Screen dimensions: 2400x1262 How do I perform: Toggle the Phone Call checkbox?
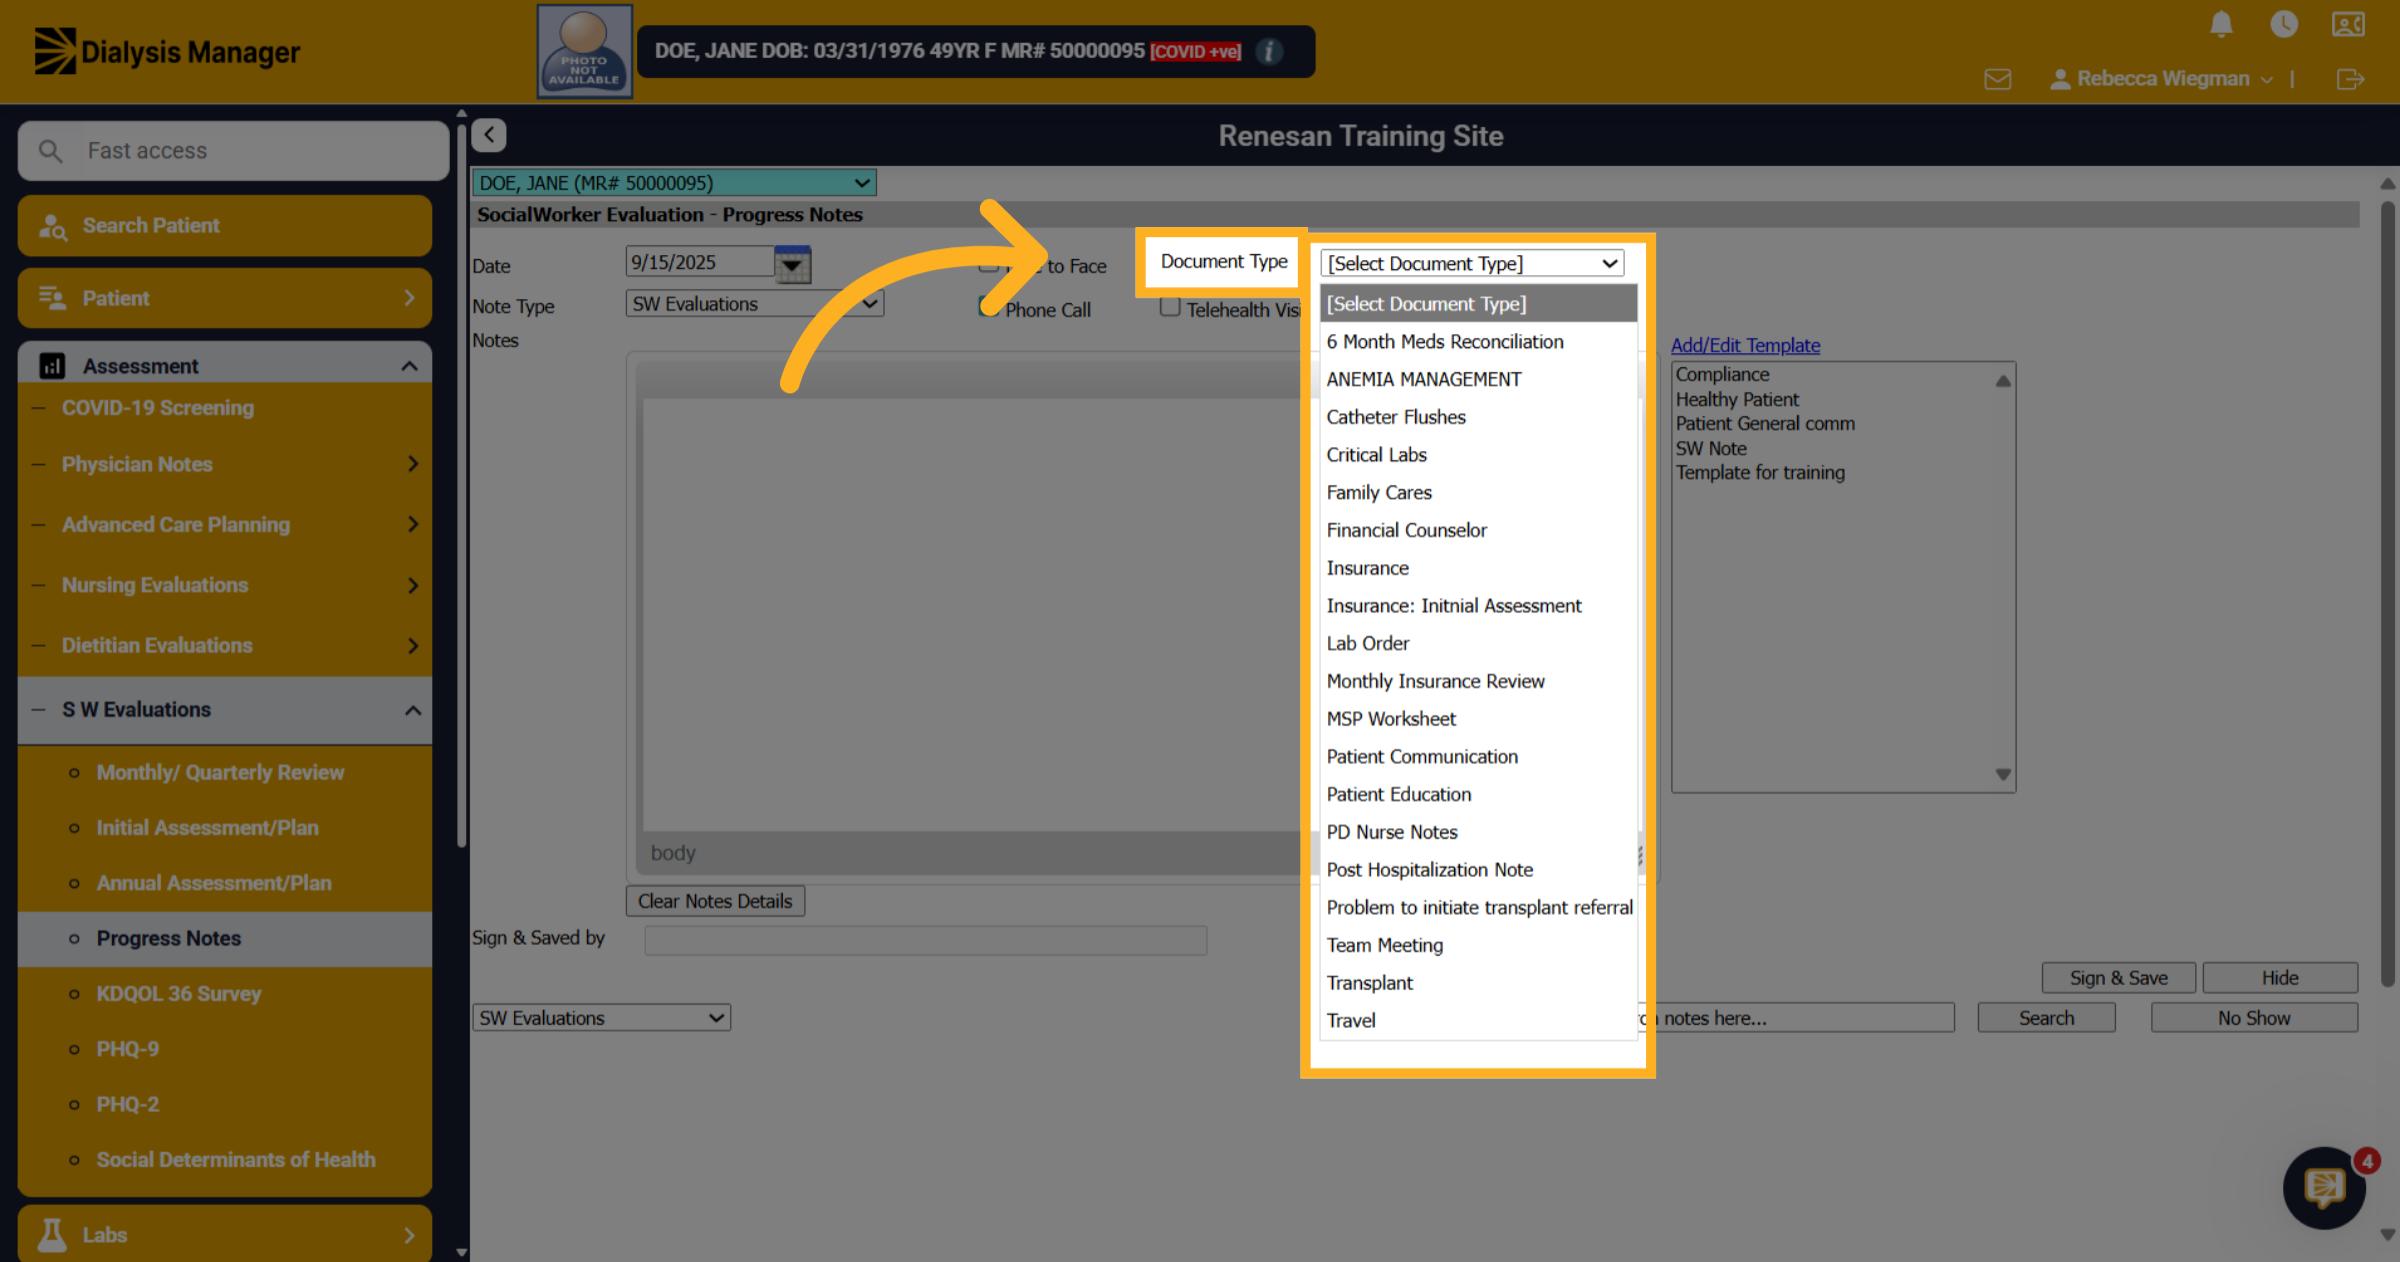pos(989,307)
